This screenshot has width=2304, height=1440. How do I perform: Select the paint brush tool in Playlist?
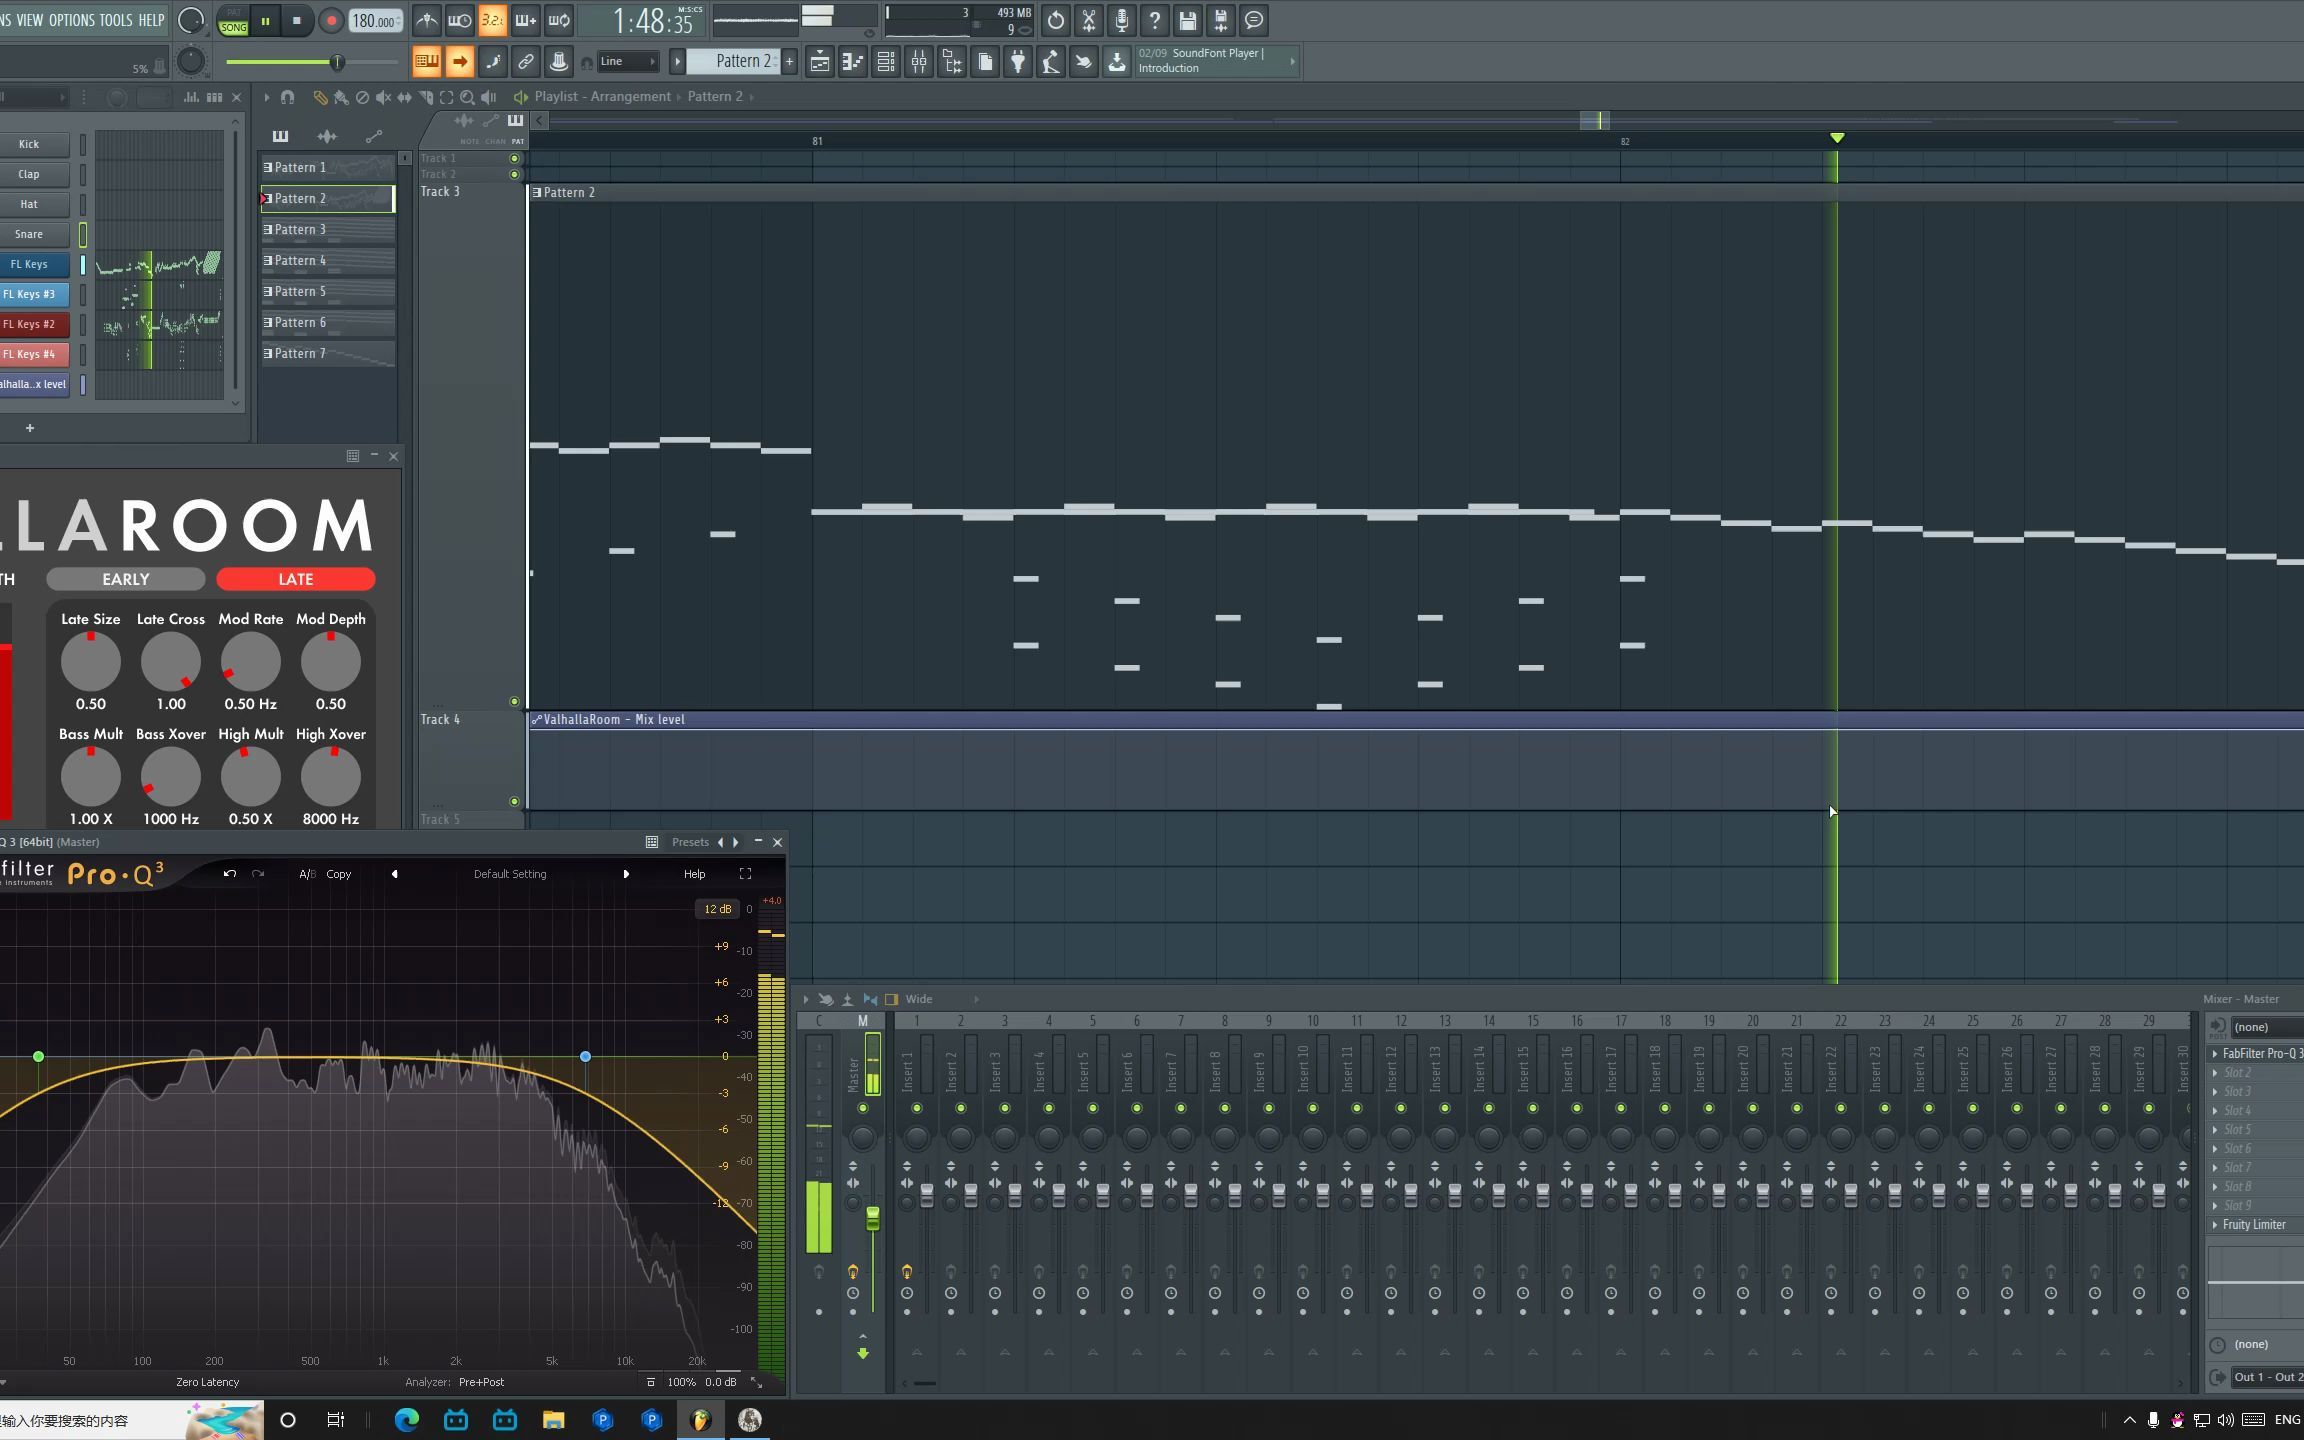(341, 97)
